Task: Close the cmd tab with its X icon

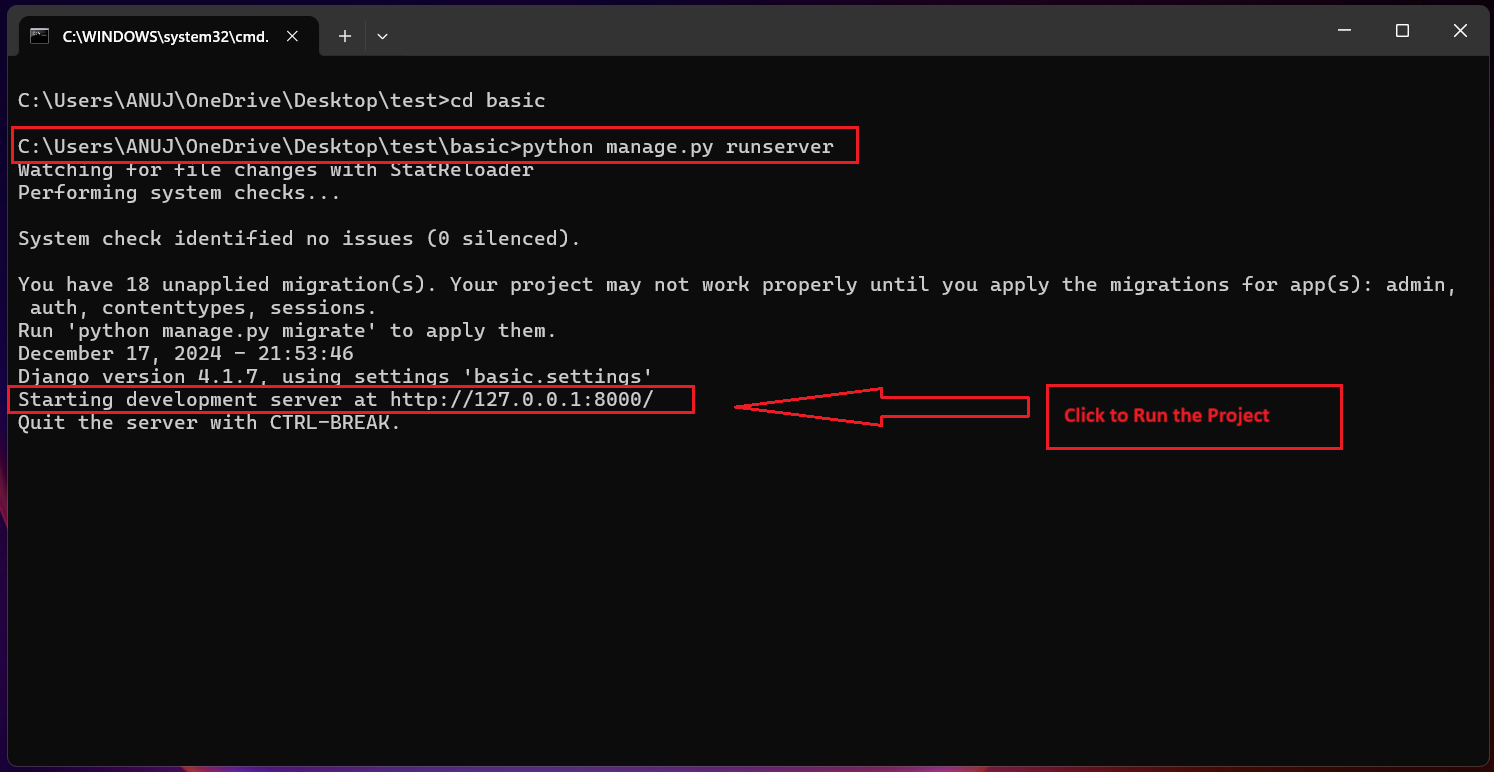Action: point(291,35)
